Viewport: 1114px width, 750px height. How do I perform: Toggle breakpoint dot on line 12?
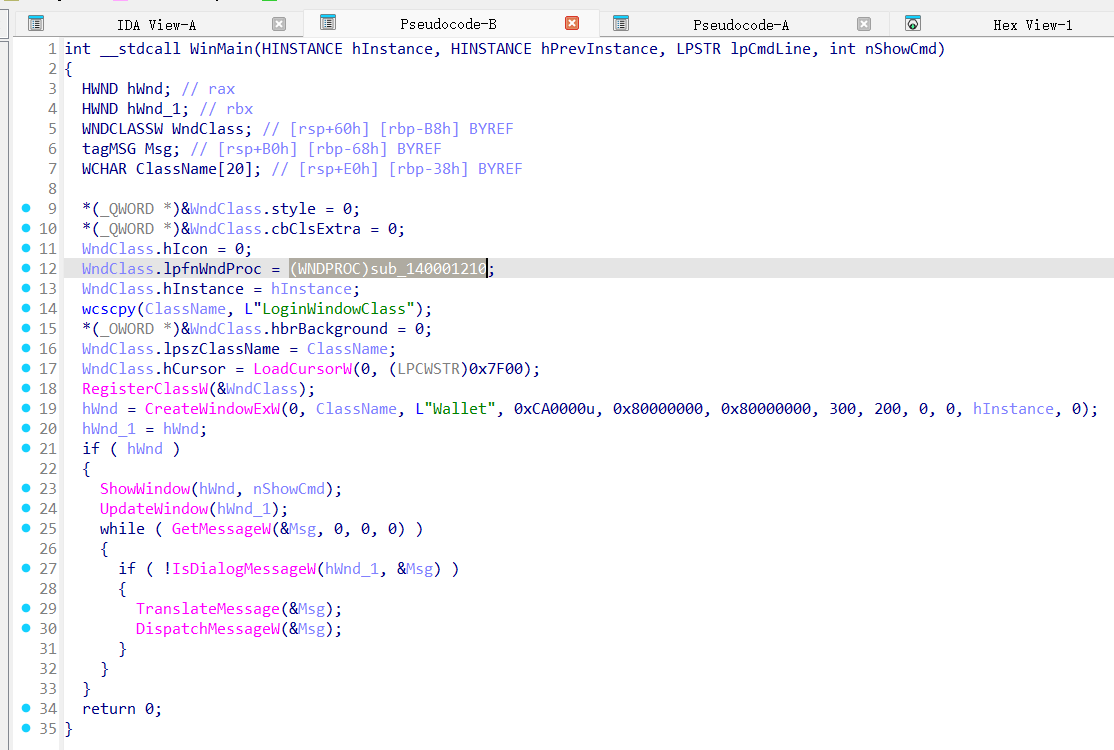pos(26,268)
